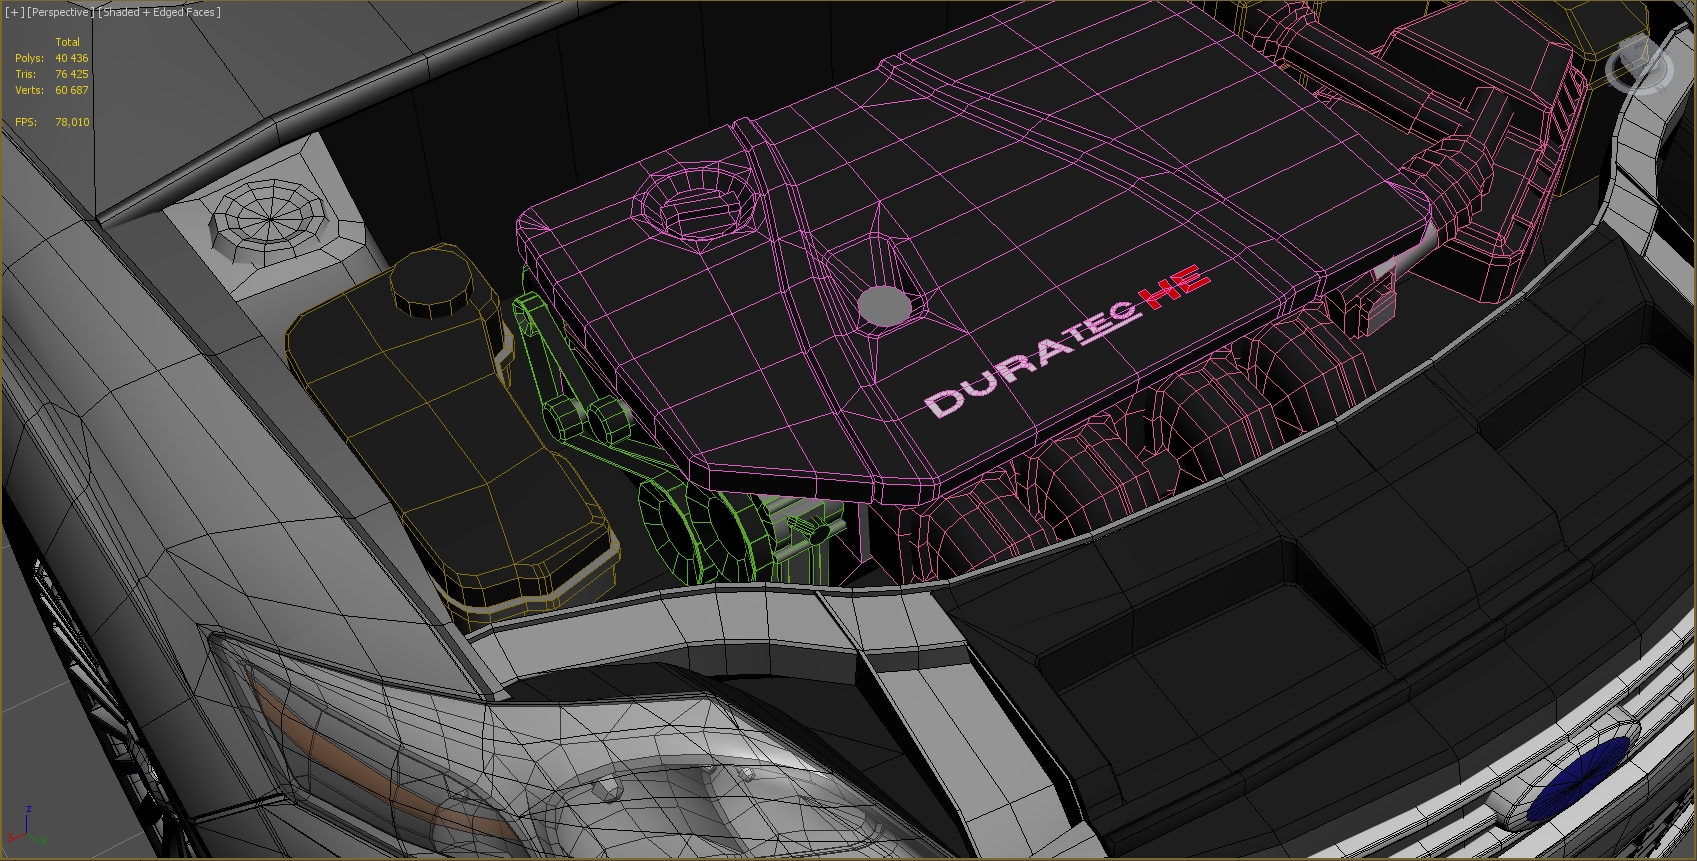Open the Shaded + Edged Faces shading menu
Image resolution: width=1697 pixels, height=861 pixels.
point(159,12)
